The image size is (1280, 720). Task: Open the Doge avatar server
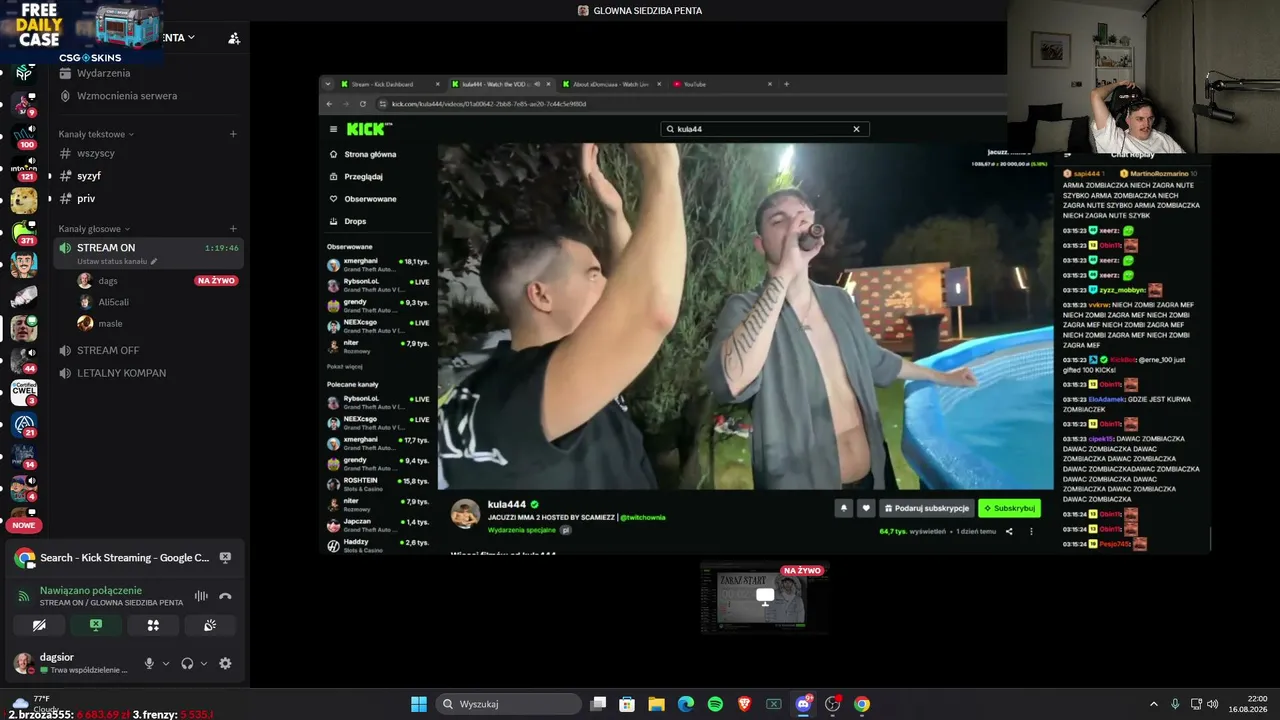[x=24, y=201]
